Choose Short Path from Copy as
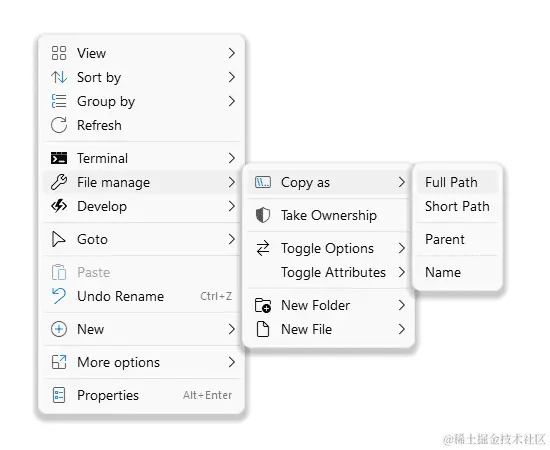 pyautogui.click(x=457, y=206)
